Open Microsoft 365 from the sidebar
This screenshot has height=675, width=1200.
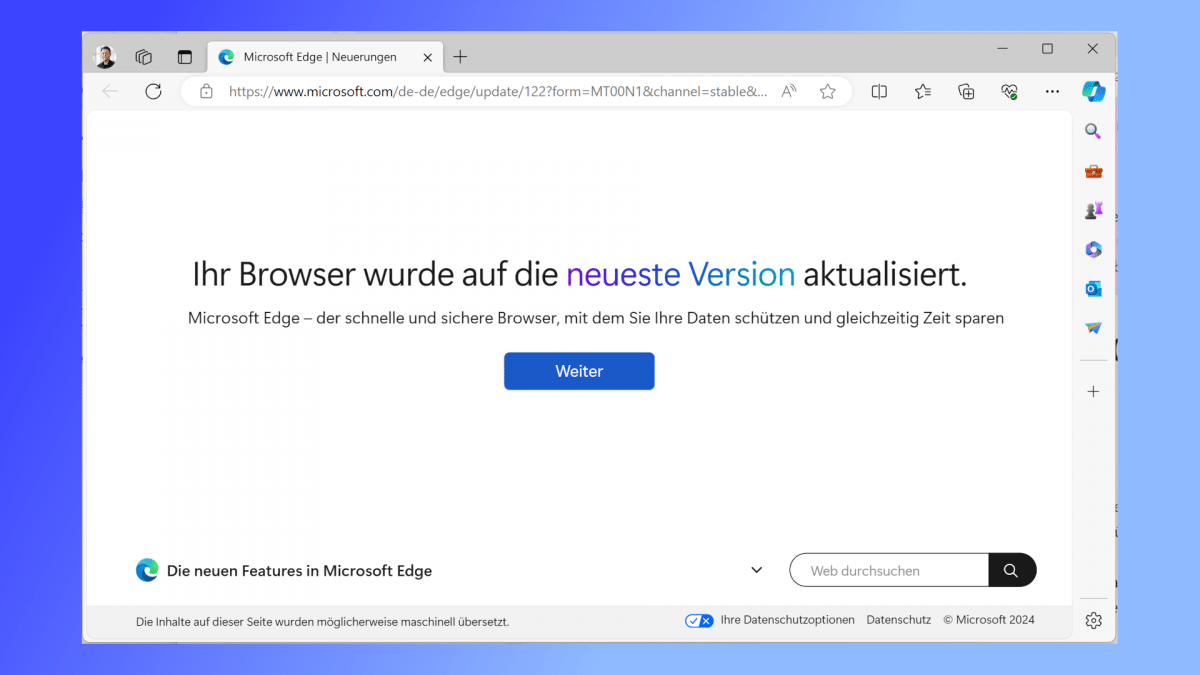click(x=1093, y=249)
